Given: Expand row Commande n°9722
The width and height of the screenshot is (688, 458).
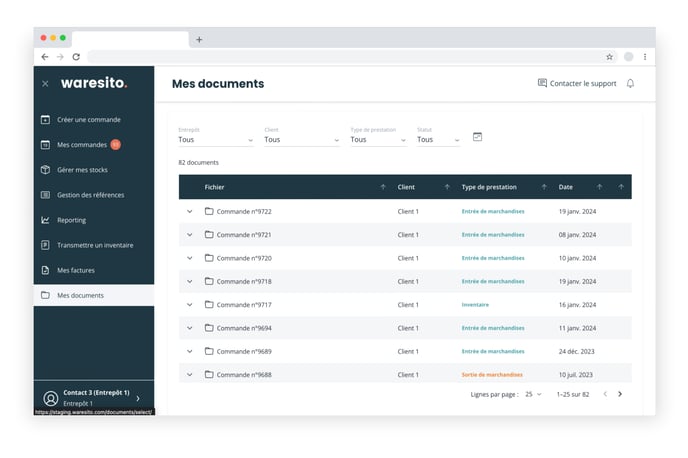Looking at the screenshot, I should (x=190, y=211).
